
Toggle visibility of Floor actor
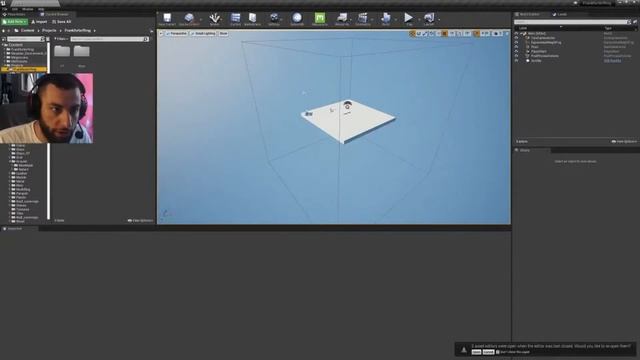coord(516,47)
